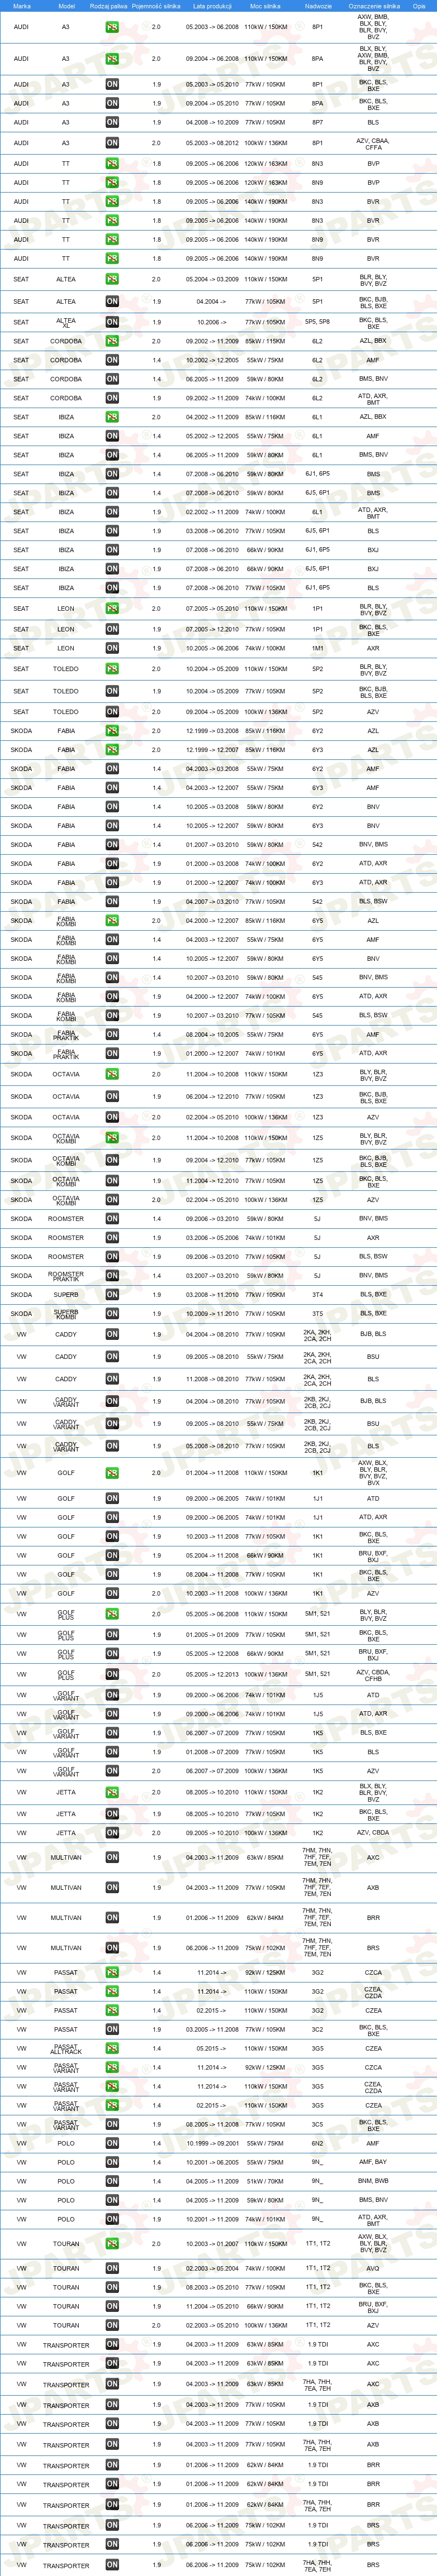Click diesel icon in VW Touran AVQ row

click(112, 2268)
